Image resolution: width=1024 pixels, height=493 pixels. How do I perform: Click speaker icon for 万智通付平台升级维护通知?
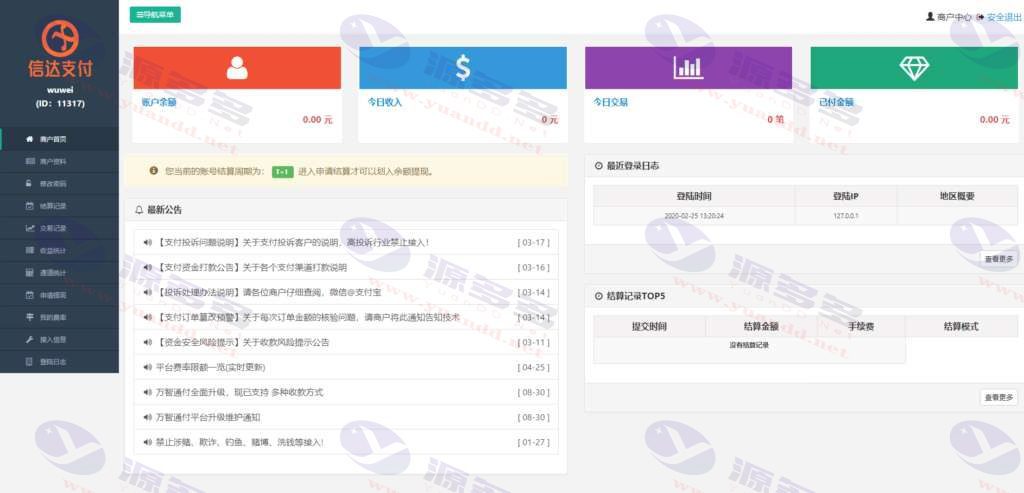(147, 417)
